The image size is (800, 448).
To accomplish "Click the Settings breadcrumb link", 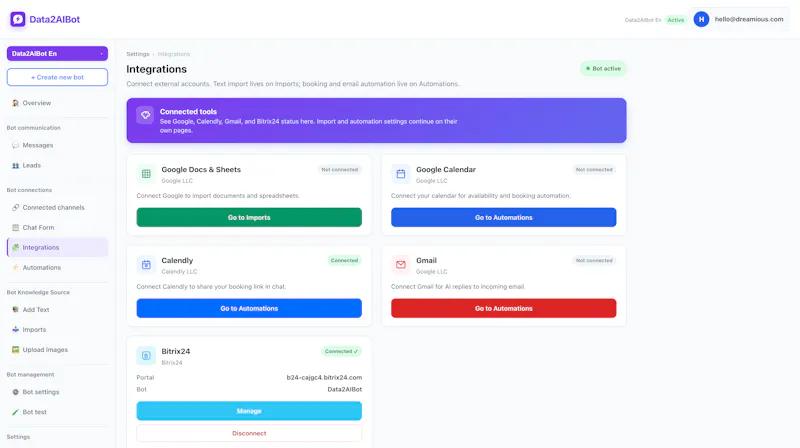I will click(x=138, y=54).
